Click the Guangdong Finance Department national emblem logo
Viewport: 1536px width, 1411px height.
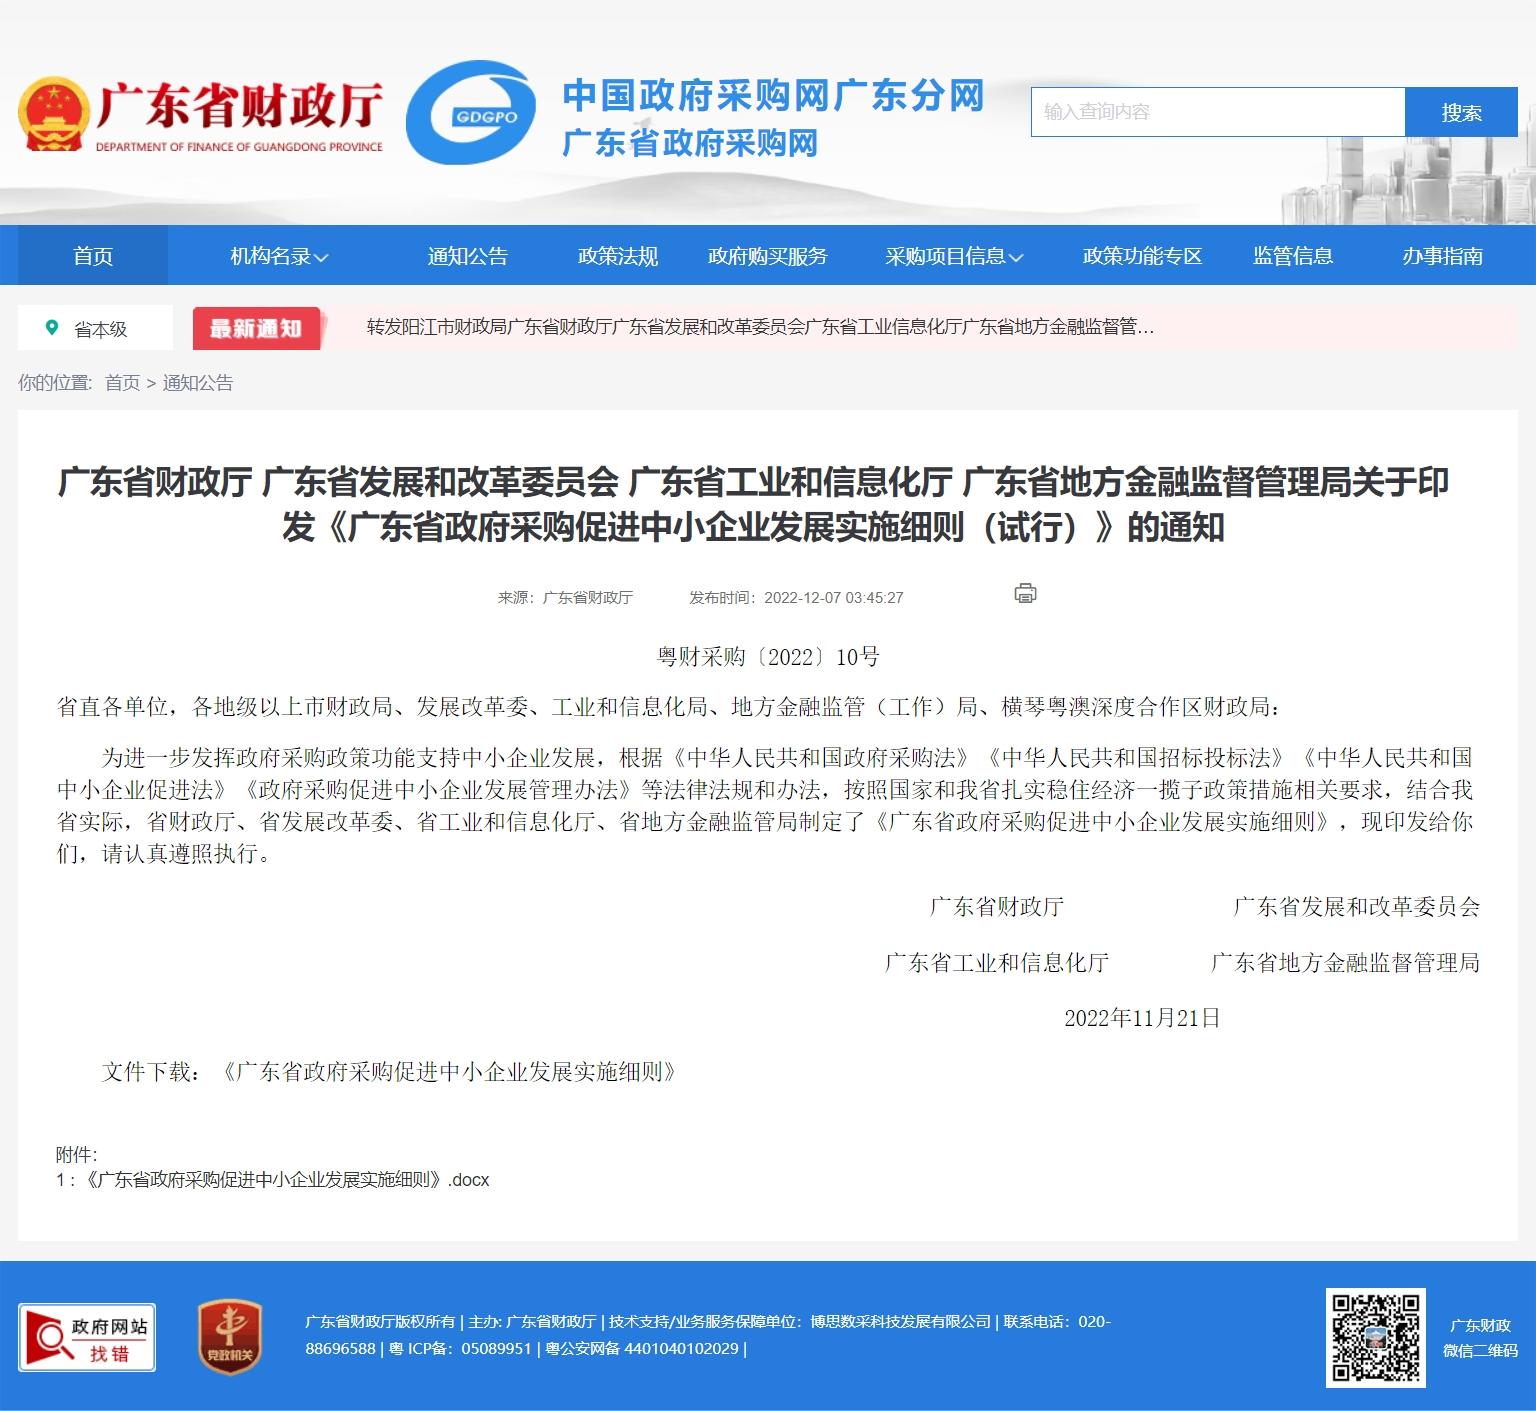(x=52, y=115)
